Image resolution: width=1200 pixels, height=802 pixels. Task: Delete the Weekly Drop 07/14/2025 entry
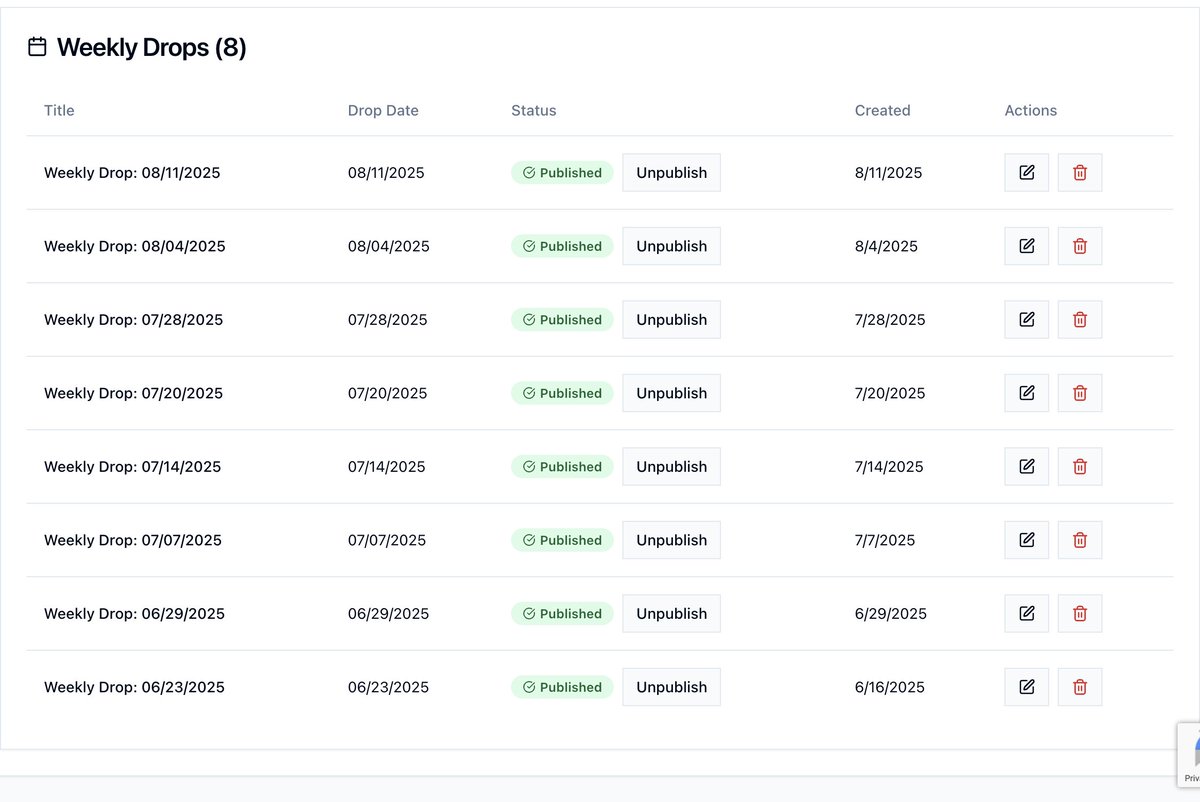pyautogui.click(x=1080, y=467)
